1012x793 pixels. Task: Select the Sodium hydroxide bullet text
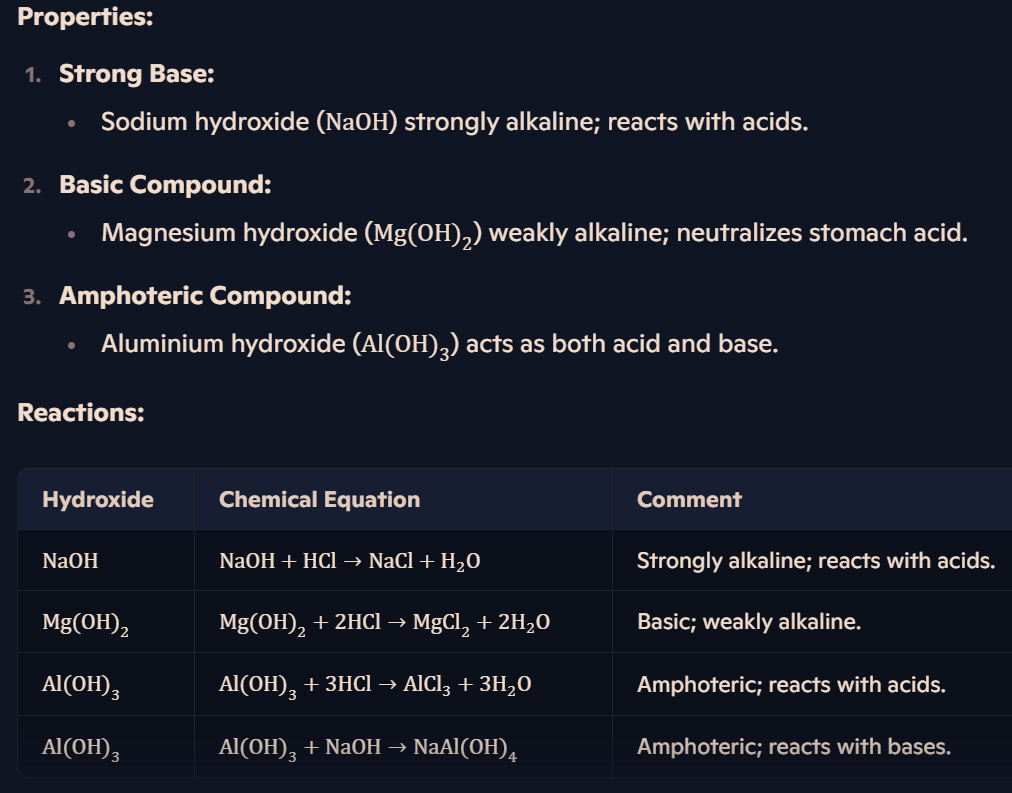[454, 122]
